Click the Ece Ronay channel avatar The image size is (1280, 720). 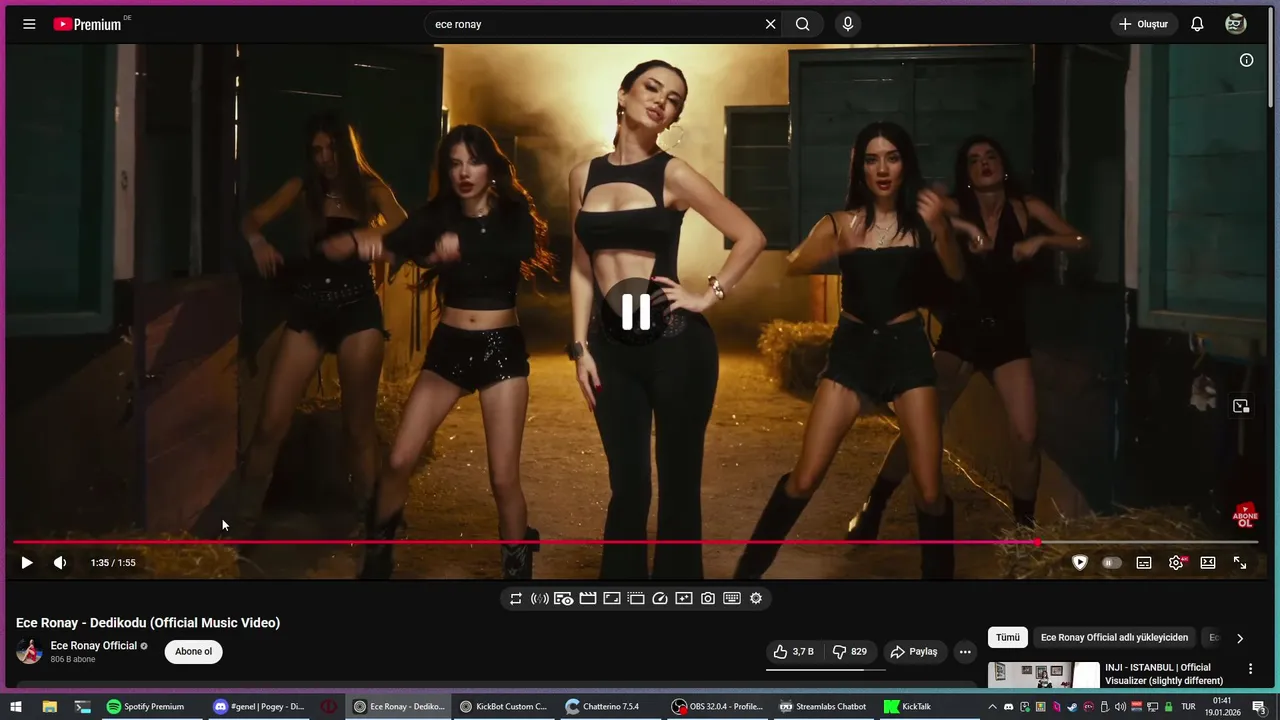(29, 652)
